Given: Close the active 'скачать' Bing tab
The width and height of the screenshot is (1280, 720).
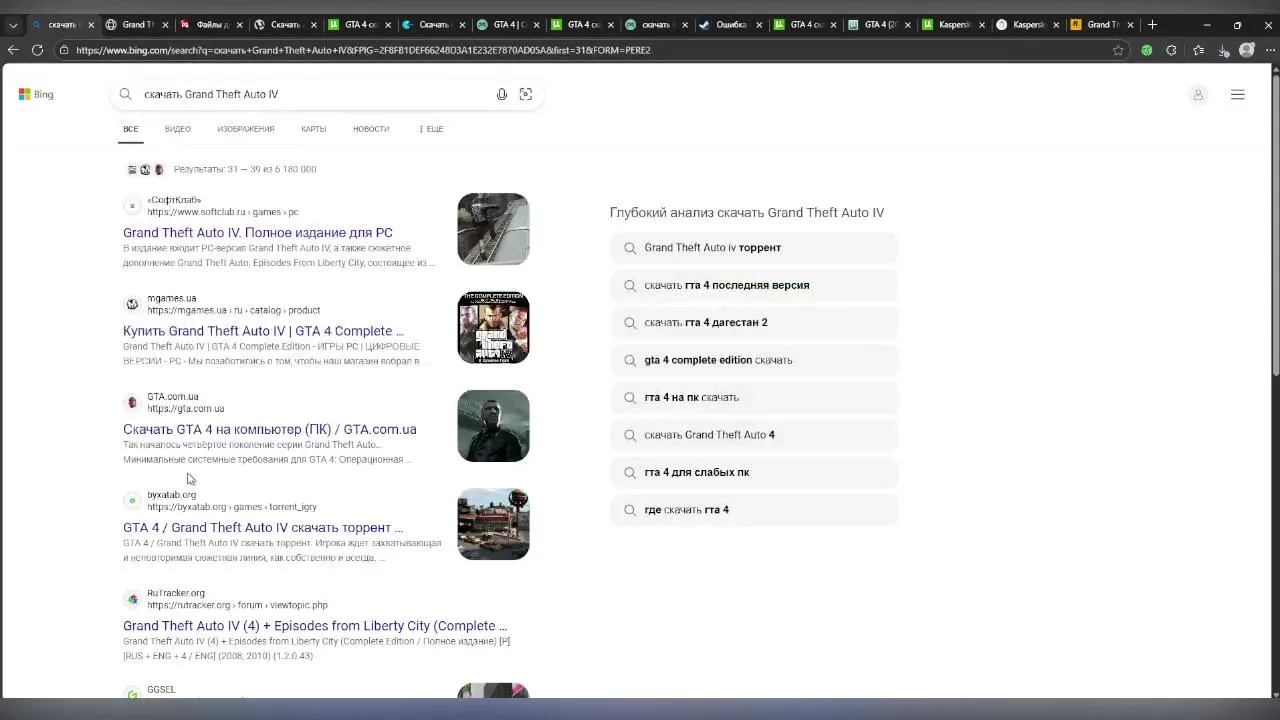Looking at the screenshot, I should pyautogui.click(x=90, y=25).
